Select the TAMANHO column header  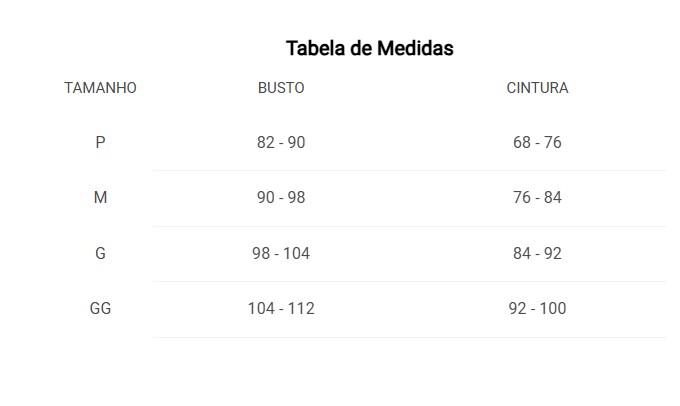coord(100,88)
